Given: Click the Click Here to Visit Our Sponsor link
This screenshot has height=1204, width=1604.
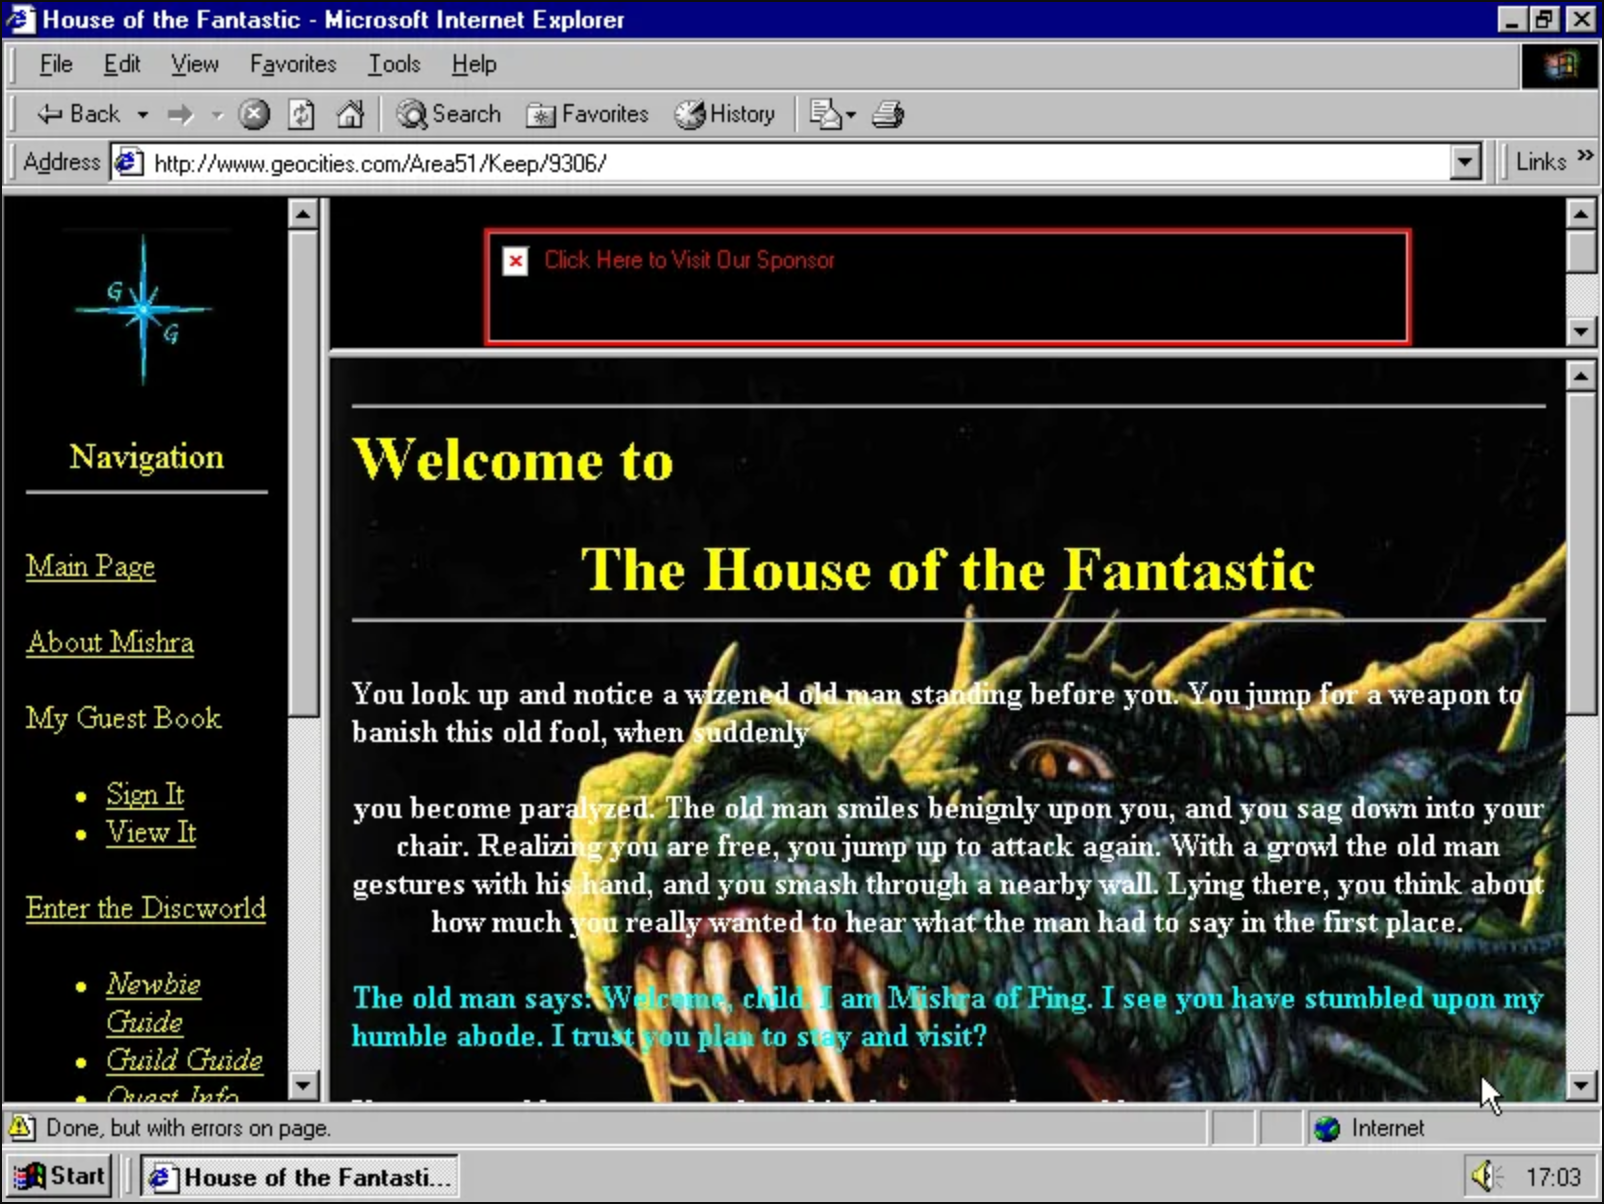Looking at the screenshot, I should click(689, 260).
